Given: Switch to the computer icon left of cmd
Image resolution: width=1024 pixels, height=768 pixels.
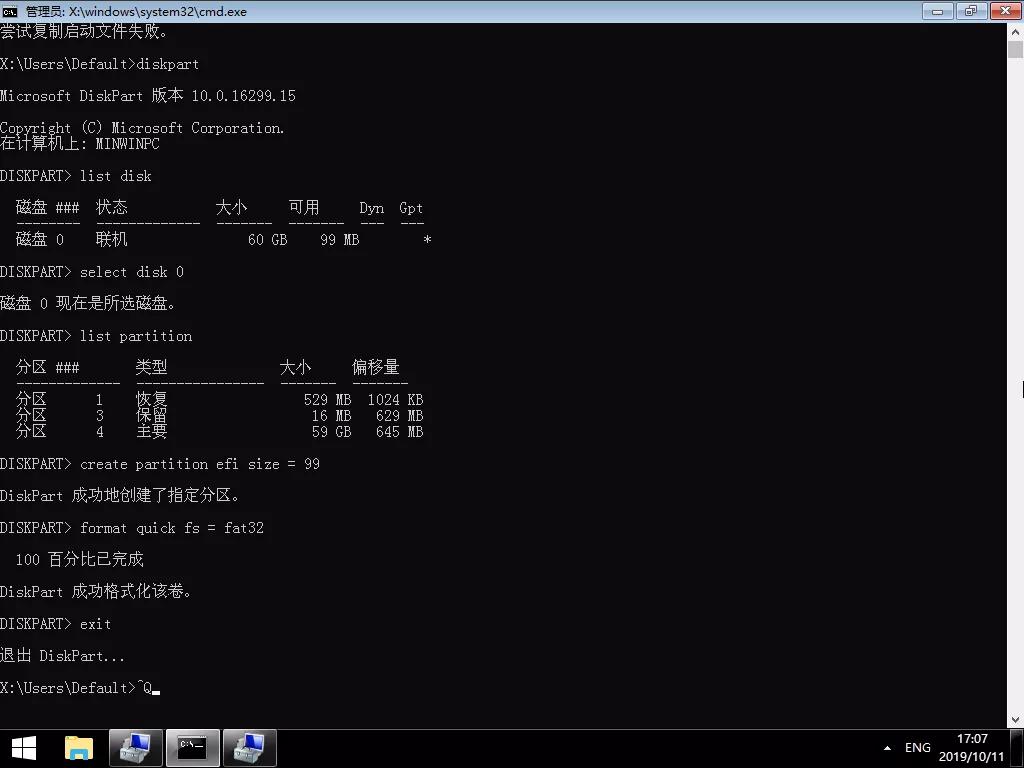Looking at the screenshot, I should 135,747.
